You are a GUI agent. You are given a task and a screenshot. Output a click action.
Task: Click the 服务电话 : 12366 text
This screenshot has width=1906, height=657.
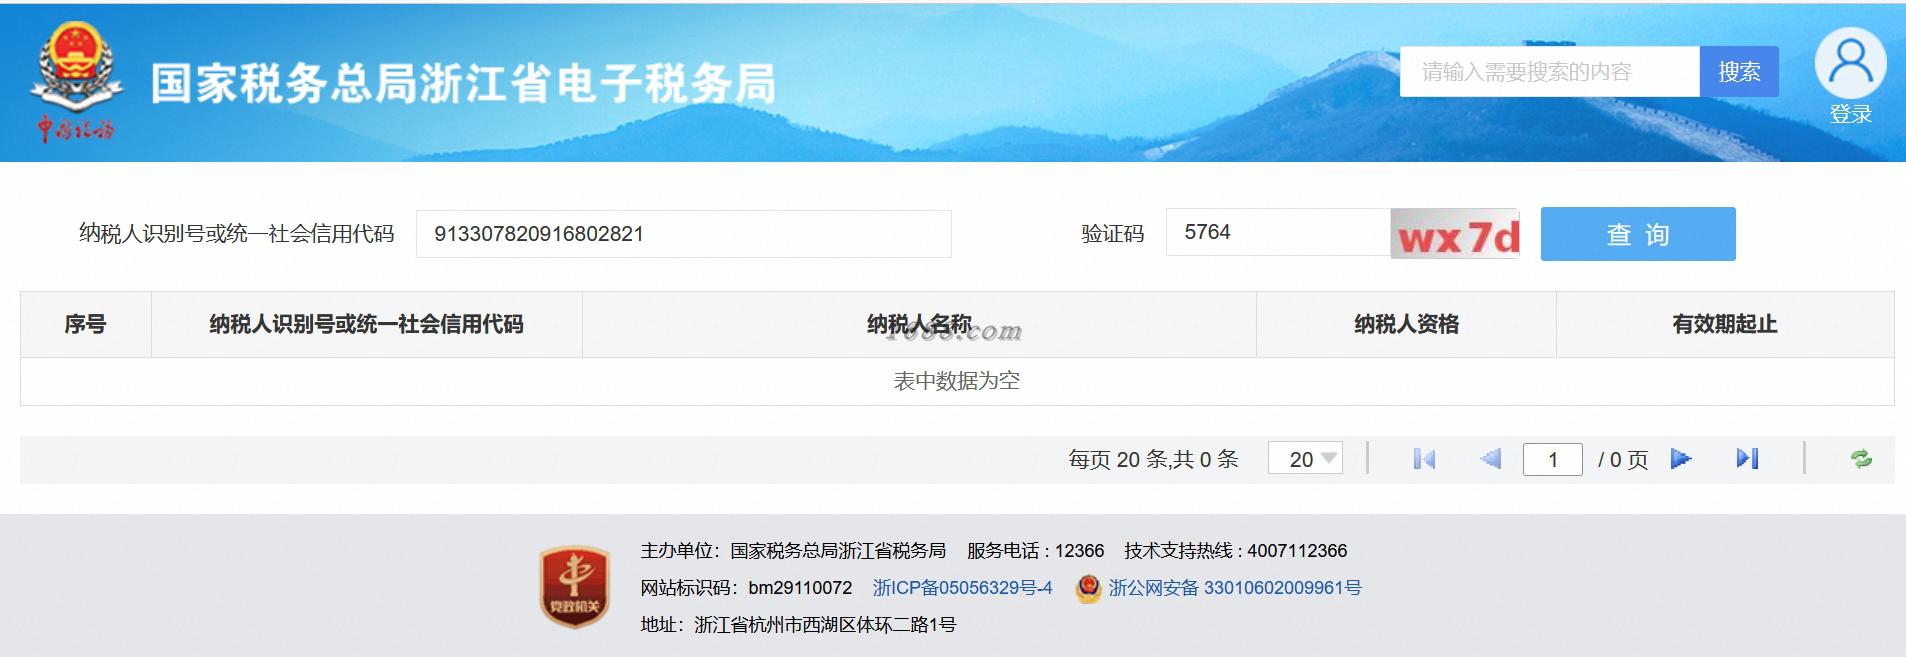(x=1035, y=551)
